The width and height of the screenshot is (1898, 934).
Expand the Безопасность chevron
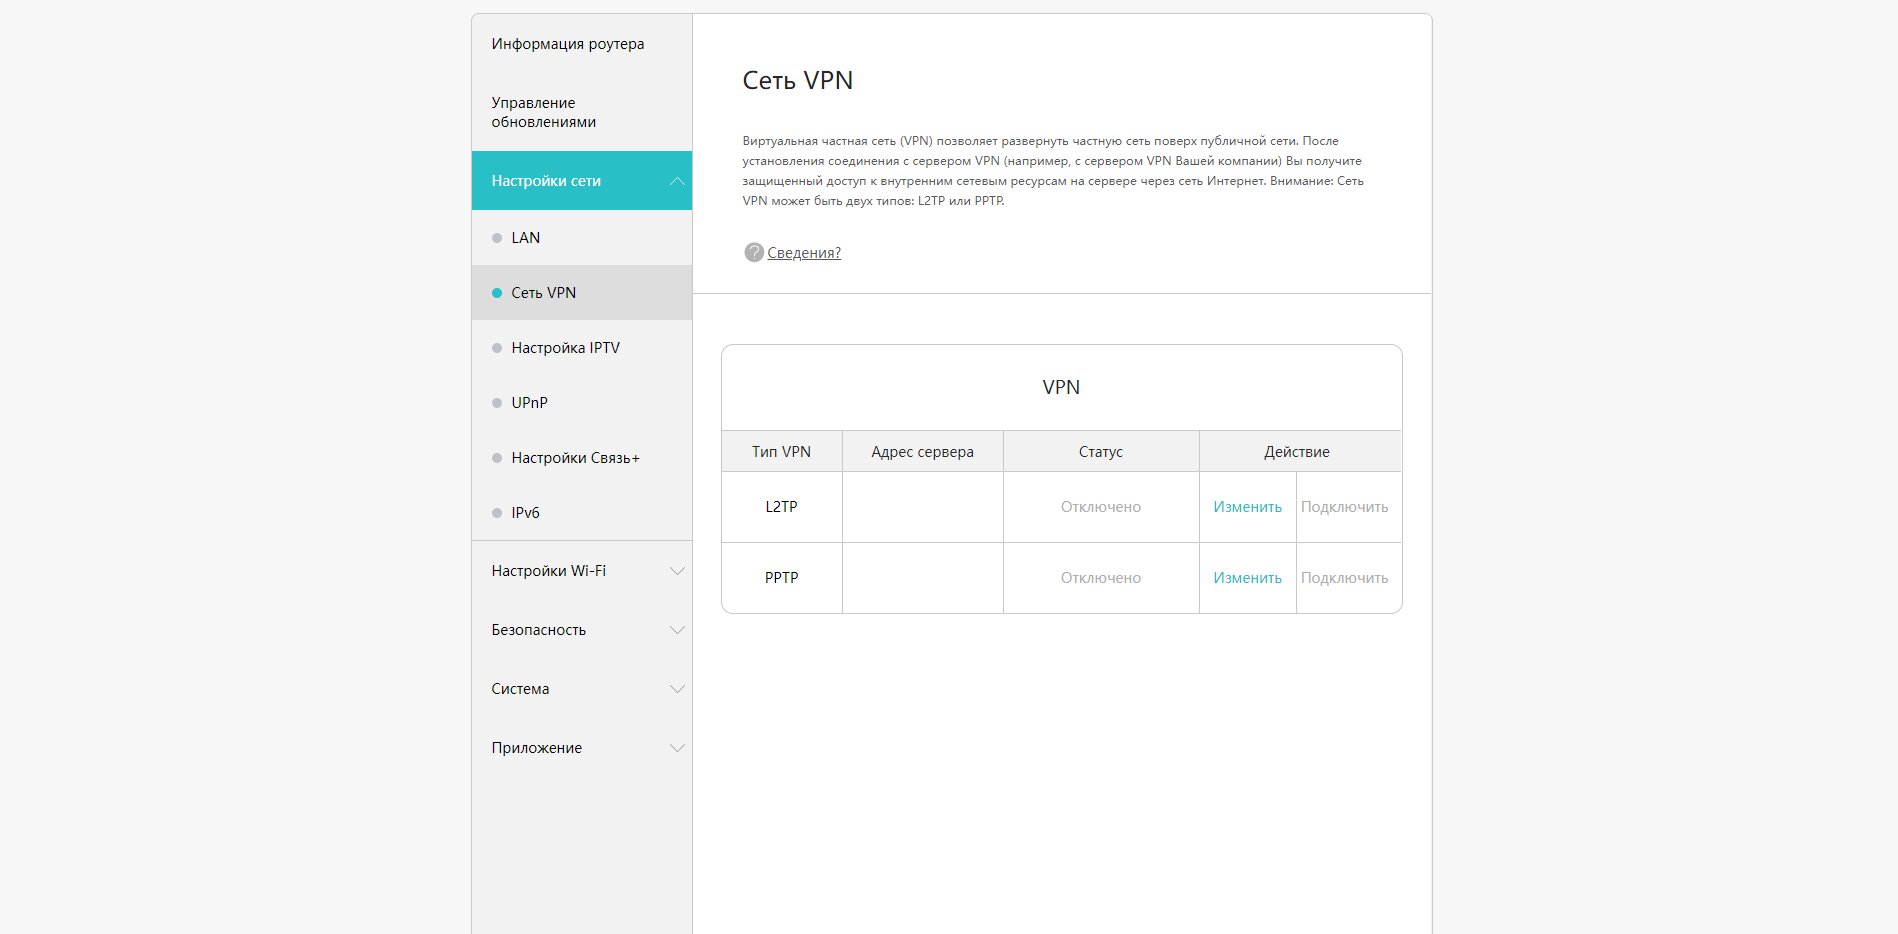click(x=677, y=630)
